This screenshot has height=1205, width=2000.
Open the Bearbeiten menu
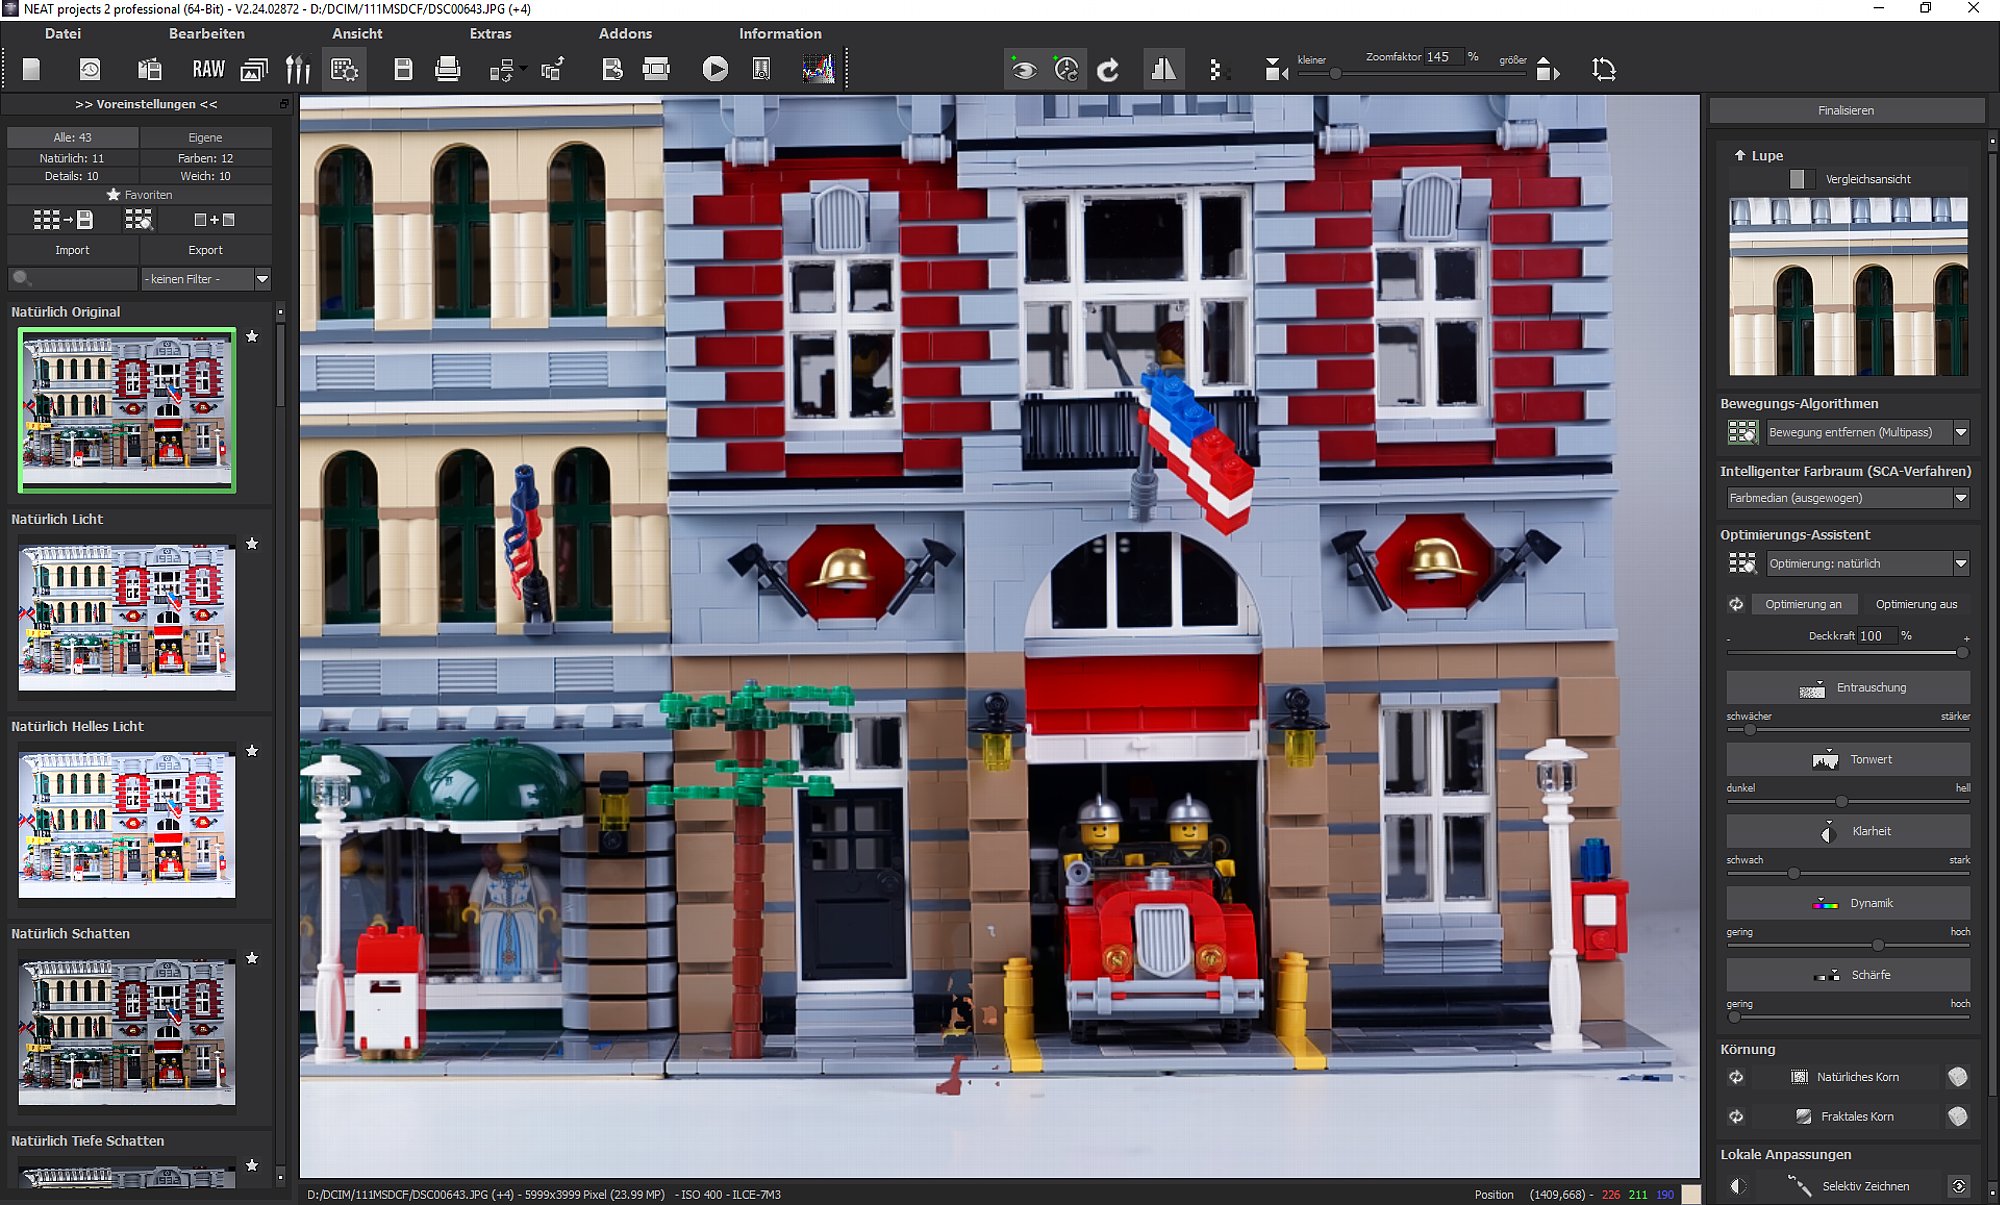[206, 34]
